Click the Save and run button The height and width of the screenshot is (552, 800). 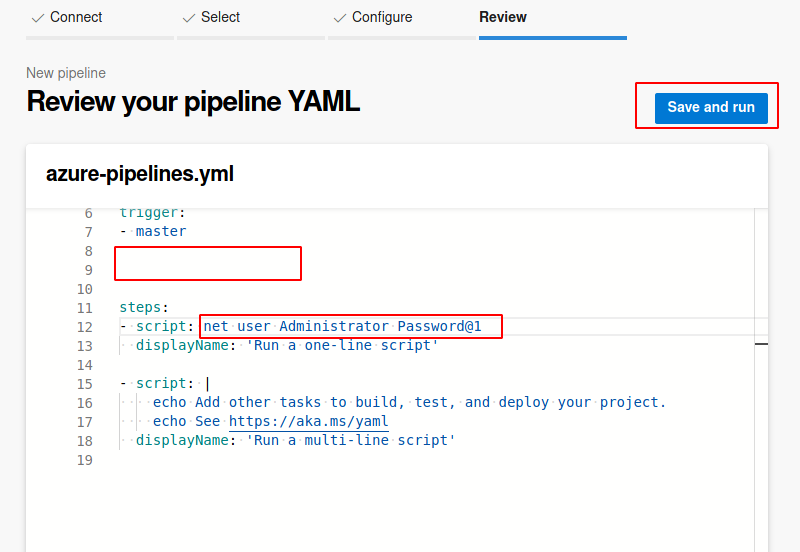pos(711,107)
